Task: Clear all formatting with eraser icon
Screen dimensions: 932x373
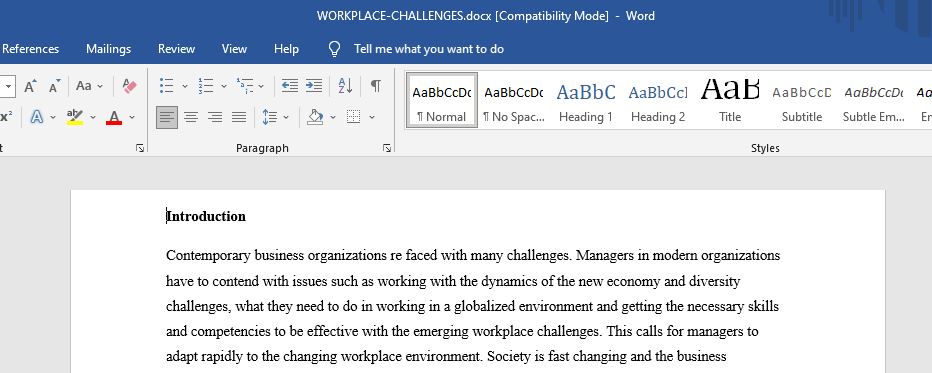Action: point(129,86)
